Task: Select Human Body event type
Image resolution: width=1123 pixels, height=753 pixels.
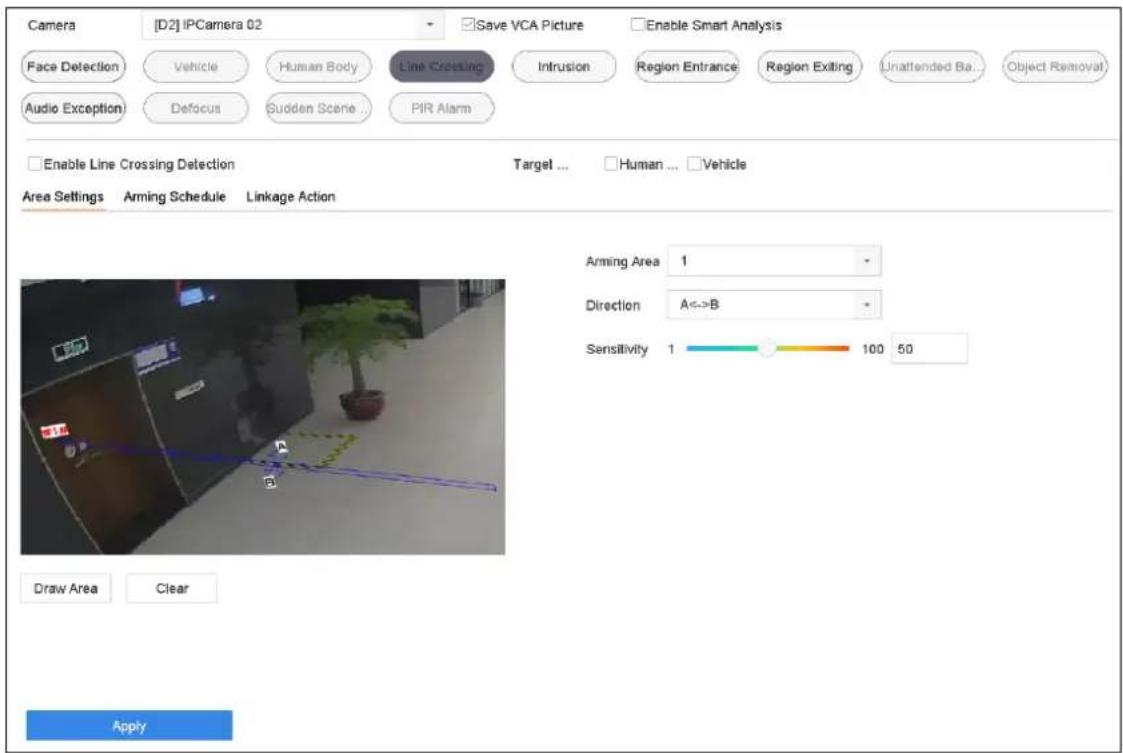Action: pyautogui.click(x=318, y=67)
